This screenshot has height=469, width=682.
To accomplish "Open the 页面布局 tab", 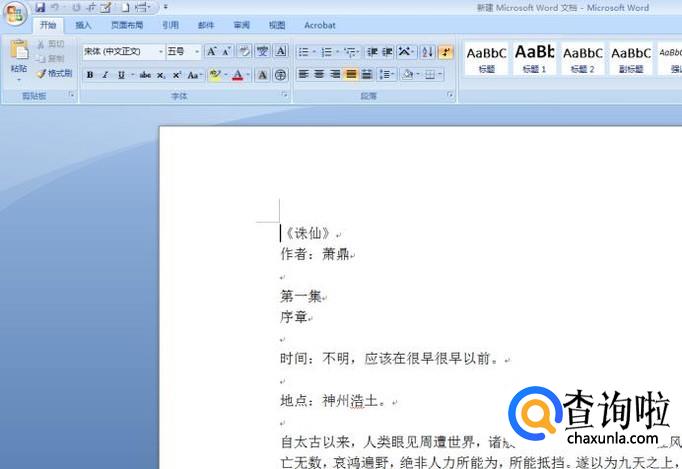I will [126, 25].
